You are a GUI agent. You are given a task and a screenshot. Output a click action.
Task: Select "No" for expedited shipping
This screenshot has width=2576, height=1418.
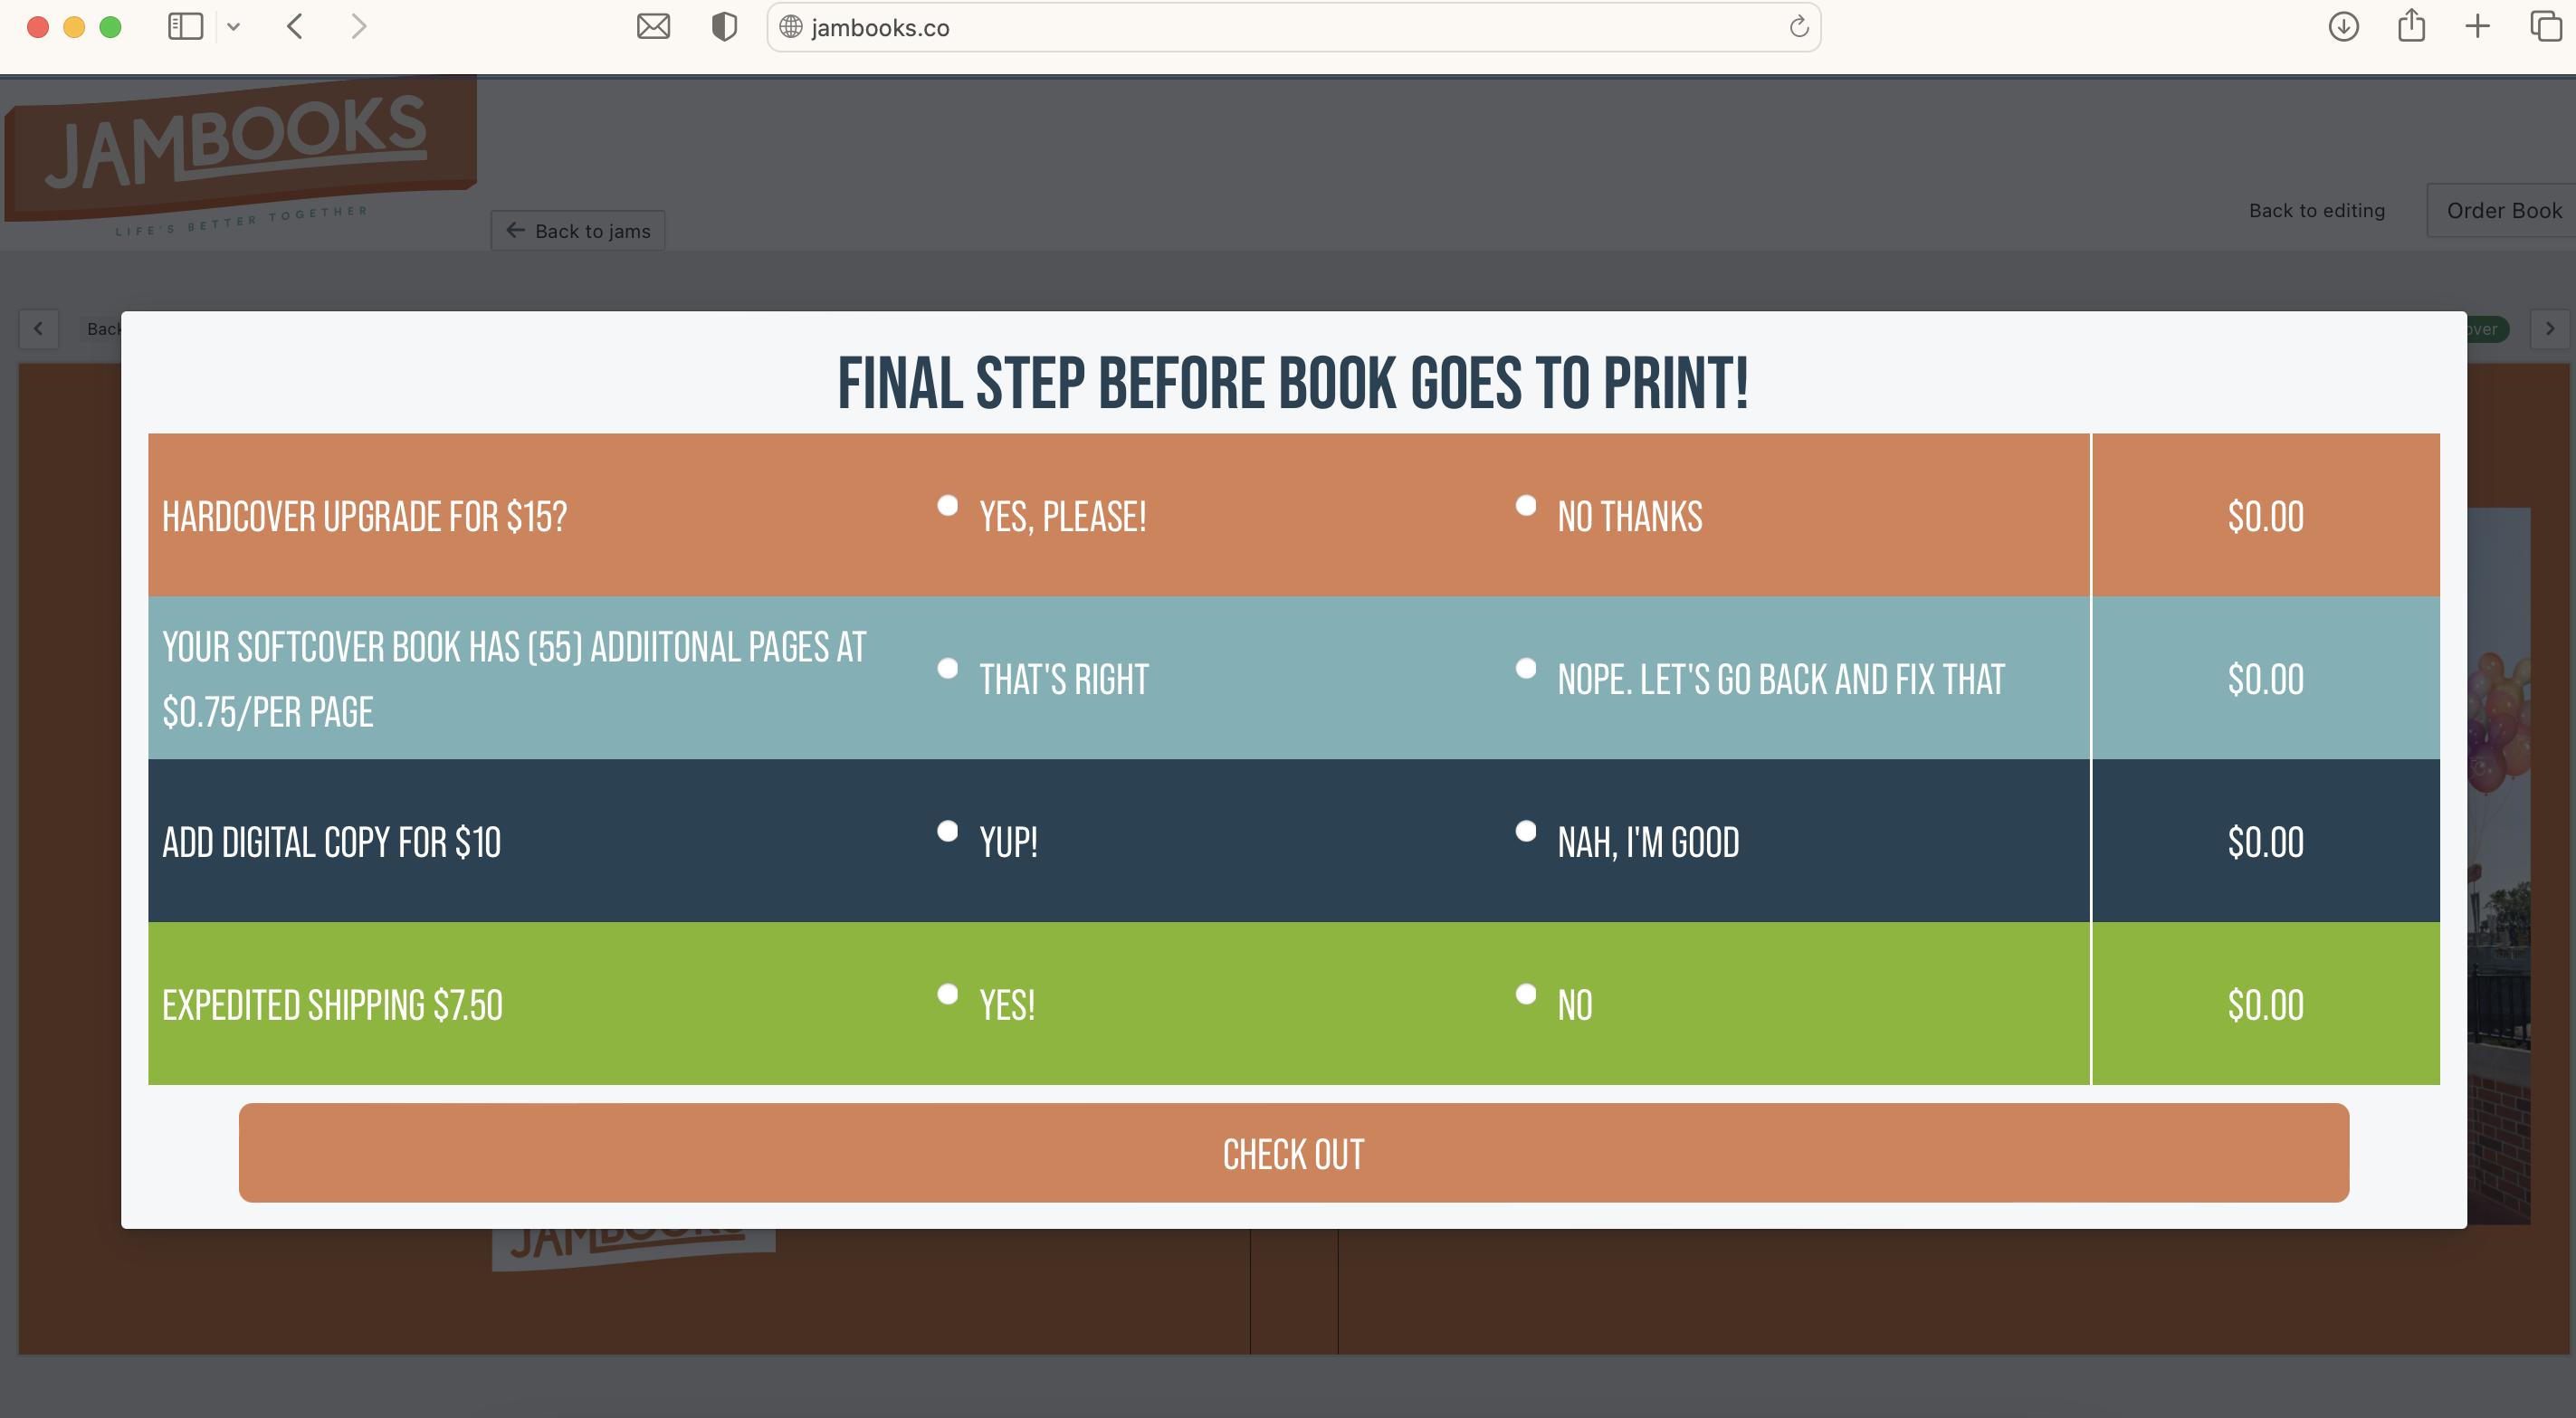coord(1526,995)
